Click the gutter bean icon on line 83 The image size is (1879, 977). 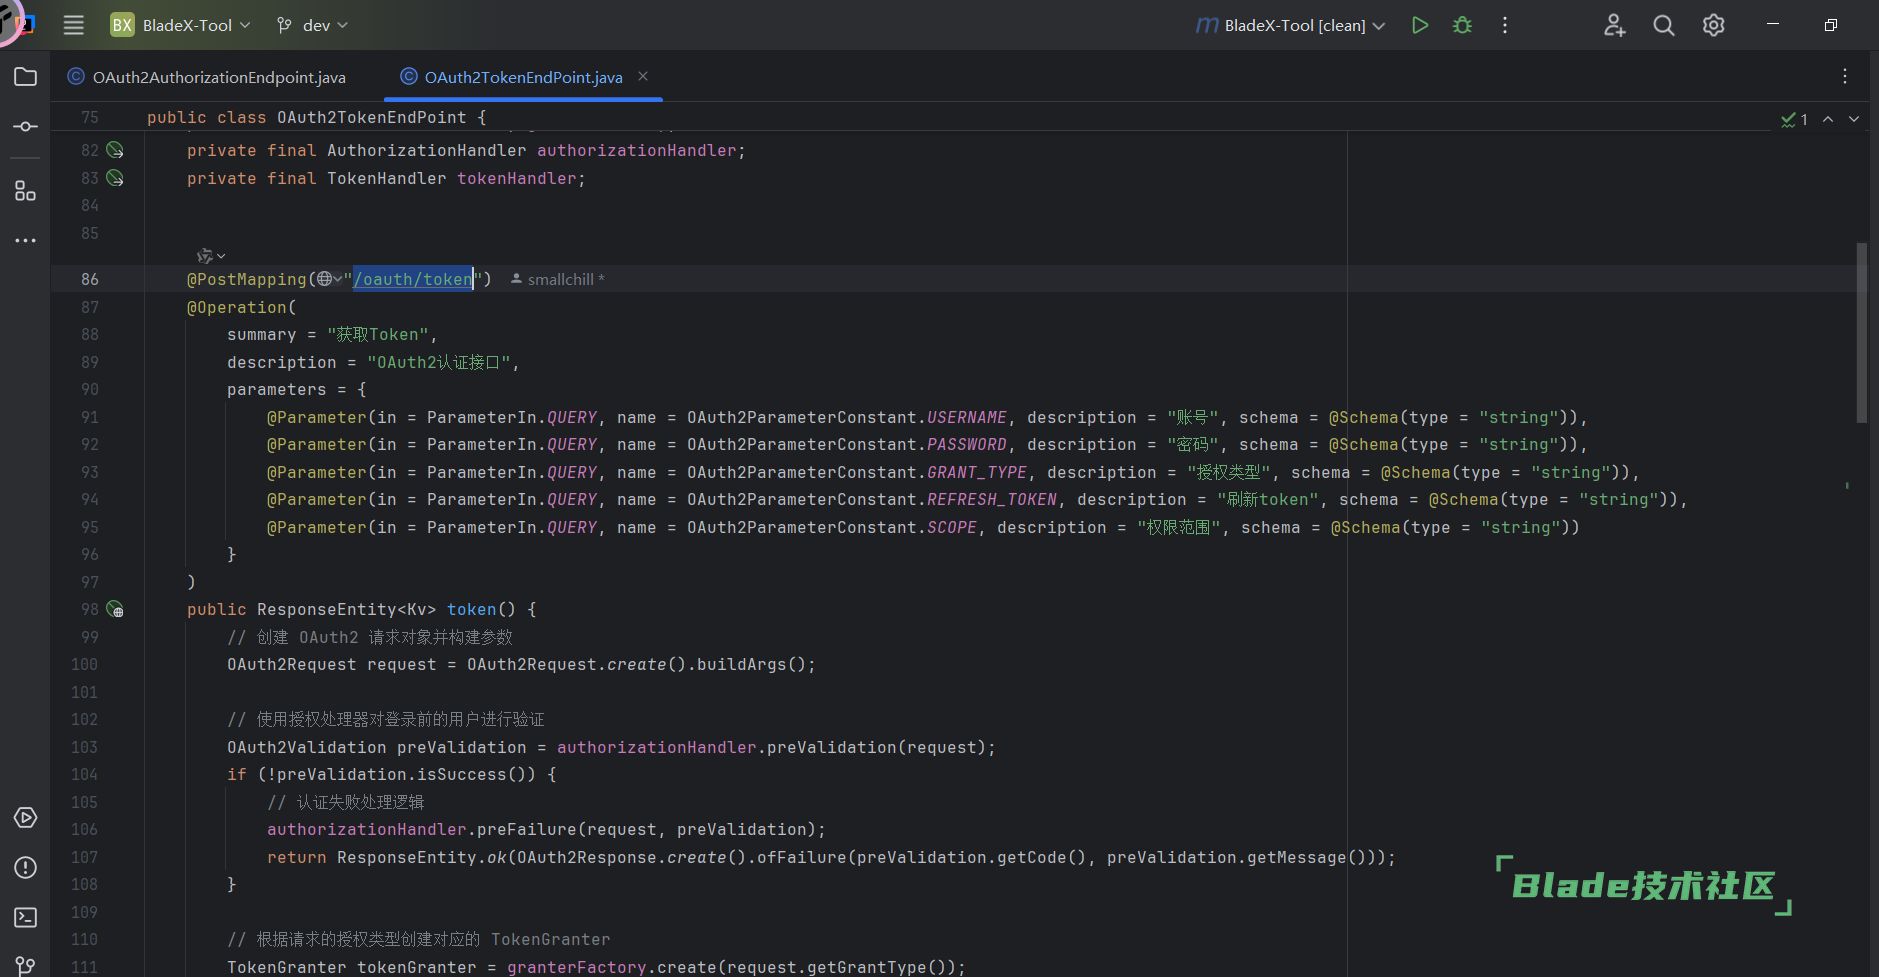point(115,178)
